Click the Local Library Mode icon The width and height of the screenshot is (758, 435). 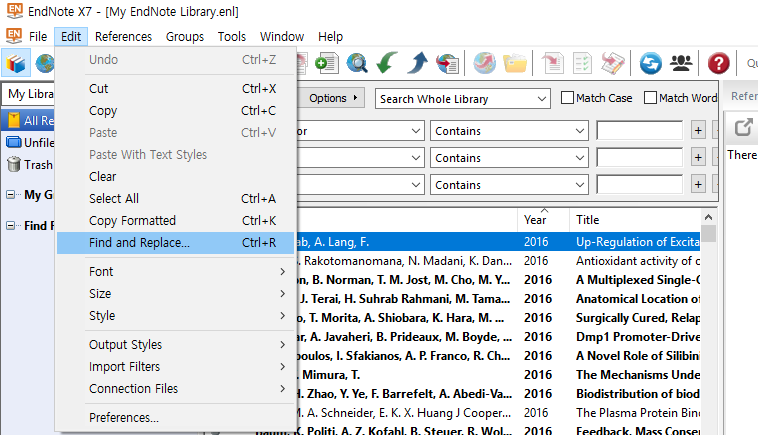click(x=16, y=63)
